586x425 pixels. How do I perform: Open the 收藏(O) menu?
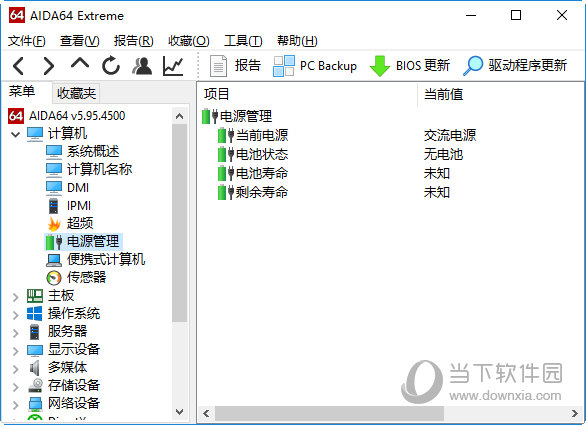(x=189, y=40)
